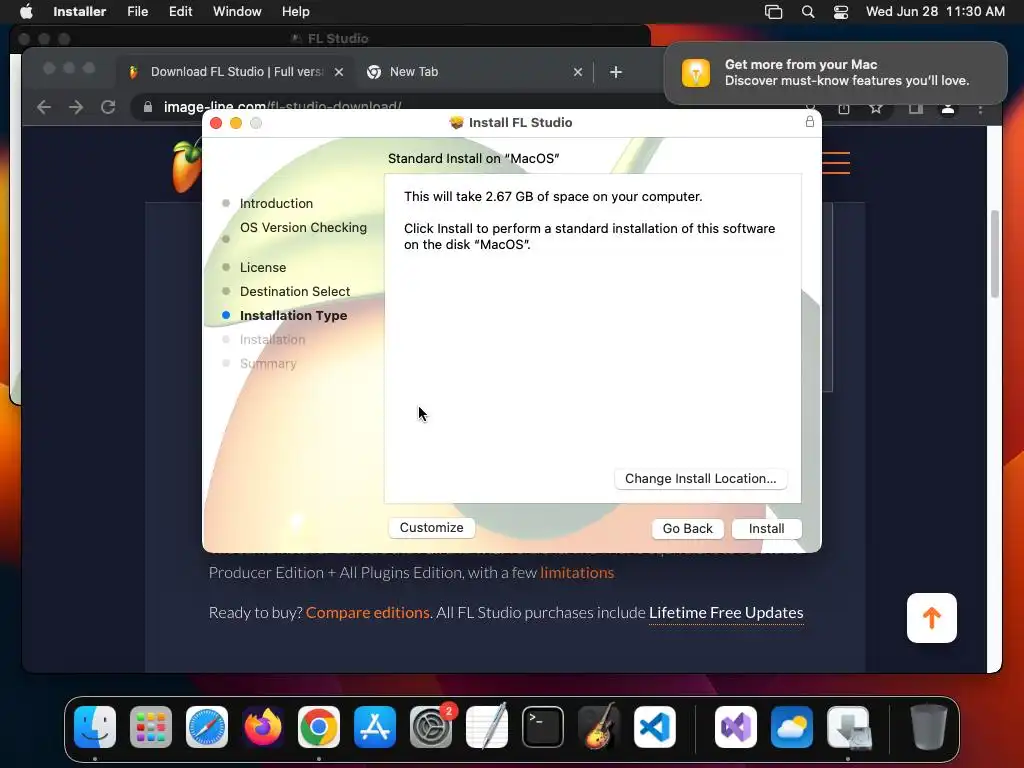Select the Introduction step in sidebar
Screen dimensions: 1024x768
pyautogui.click(x=276, y=203)
